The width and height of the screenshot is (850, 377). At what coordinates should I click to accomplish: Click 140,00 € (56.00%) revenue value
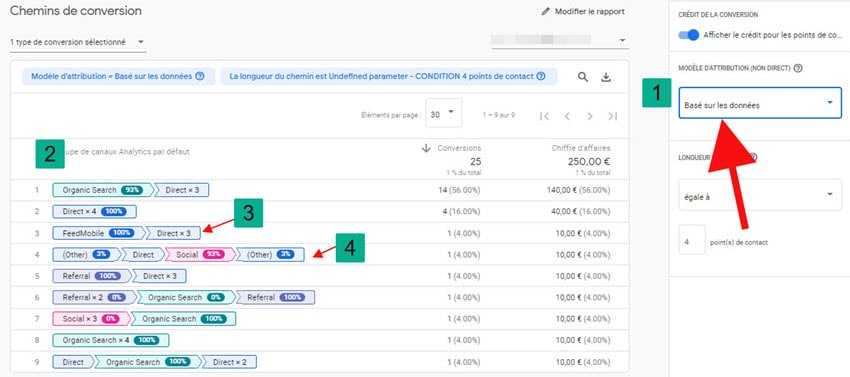578,190
